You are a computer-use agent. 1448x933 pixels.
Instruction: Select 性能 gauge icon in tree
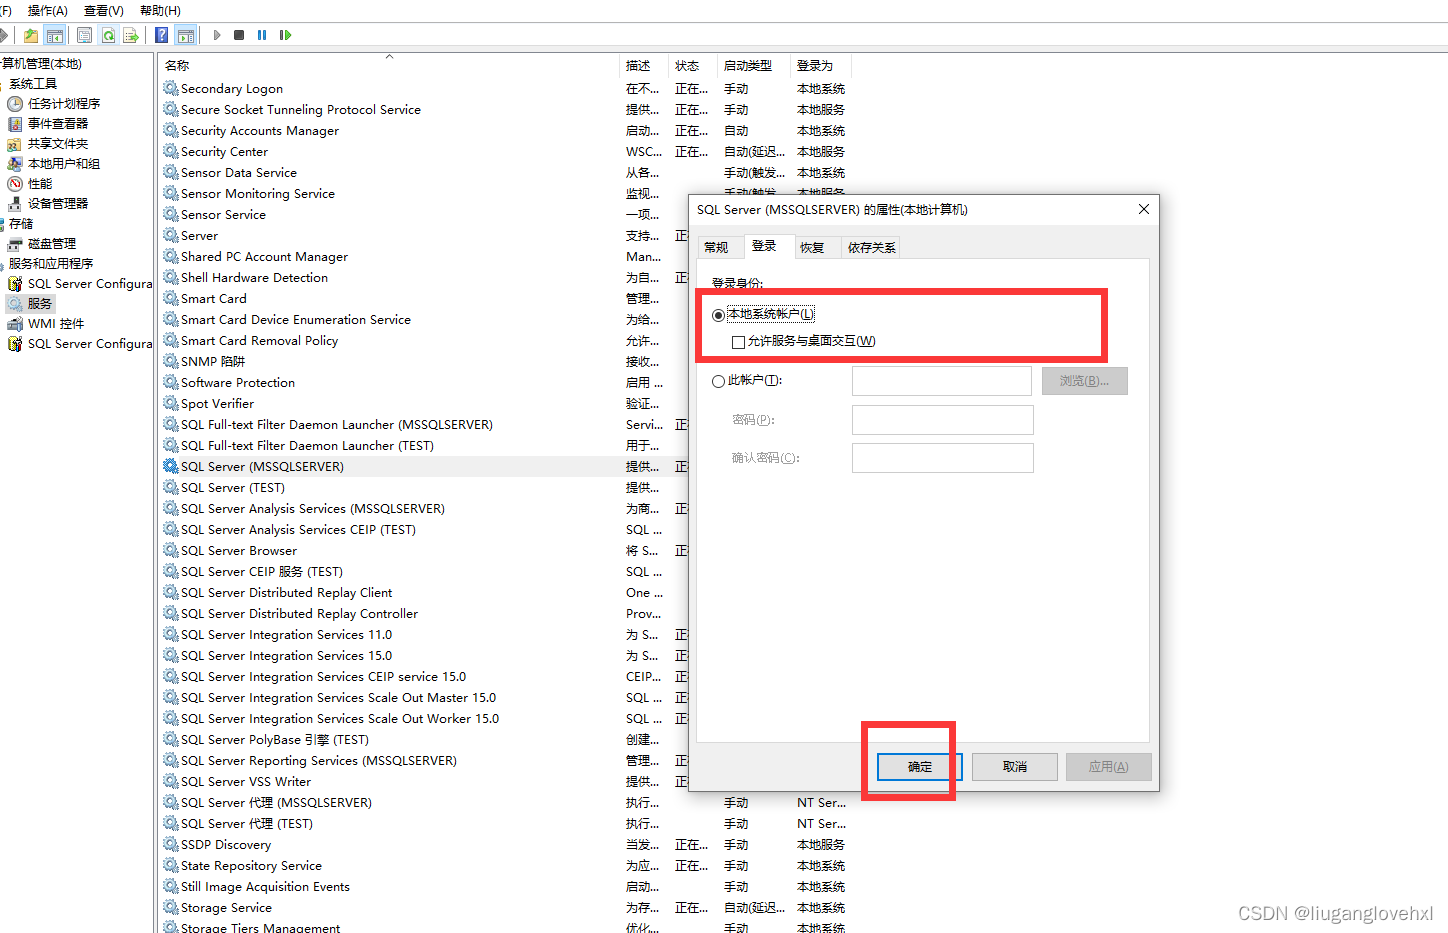point(15,184)
